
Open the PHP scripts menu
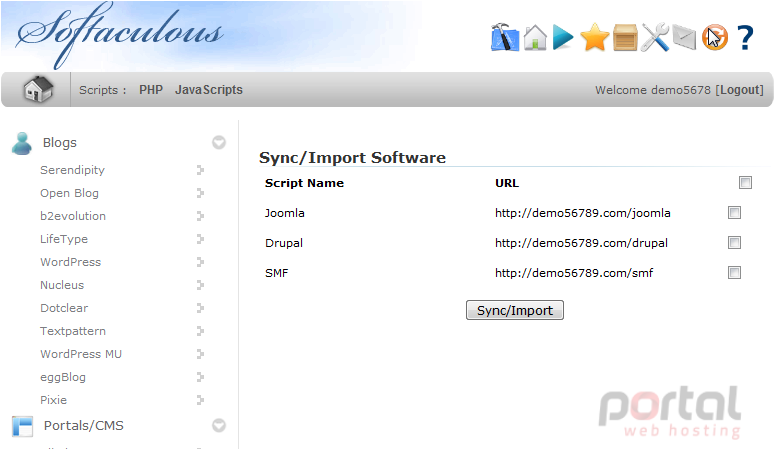click(151, 90)
